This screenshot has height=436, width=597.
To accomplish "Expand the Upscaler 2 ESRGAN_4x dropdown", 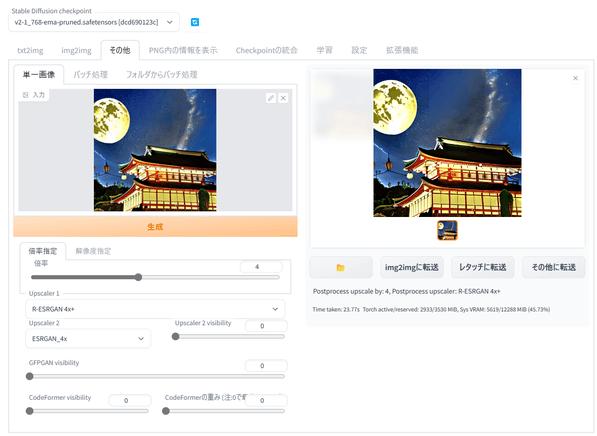I will coord(88,339).
